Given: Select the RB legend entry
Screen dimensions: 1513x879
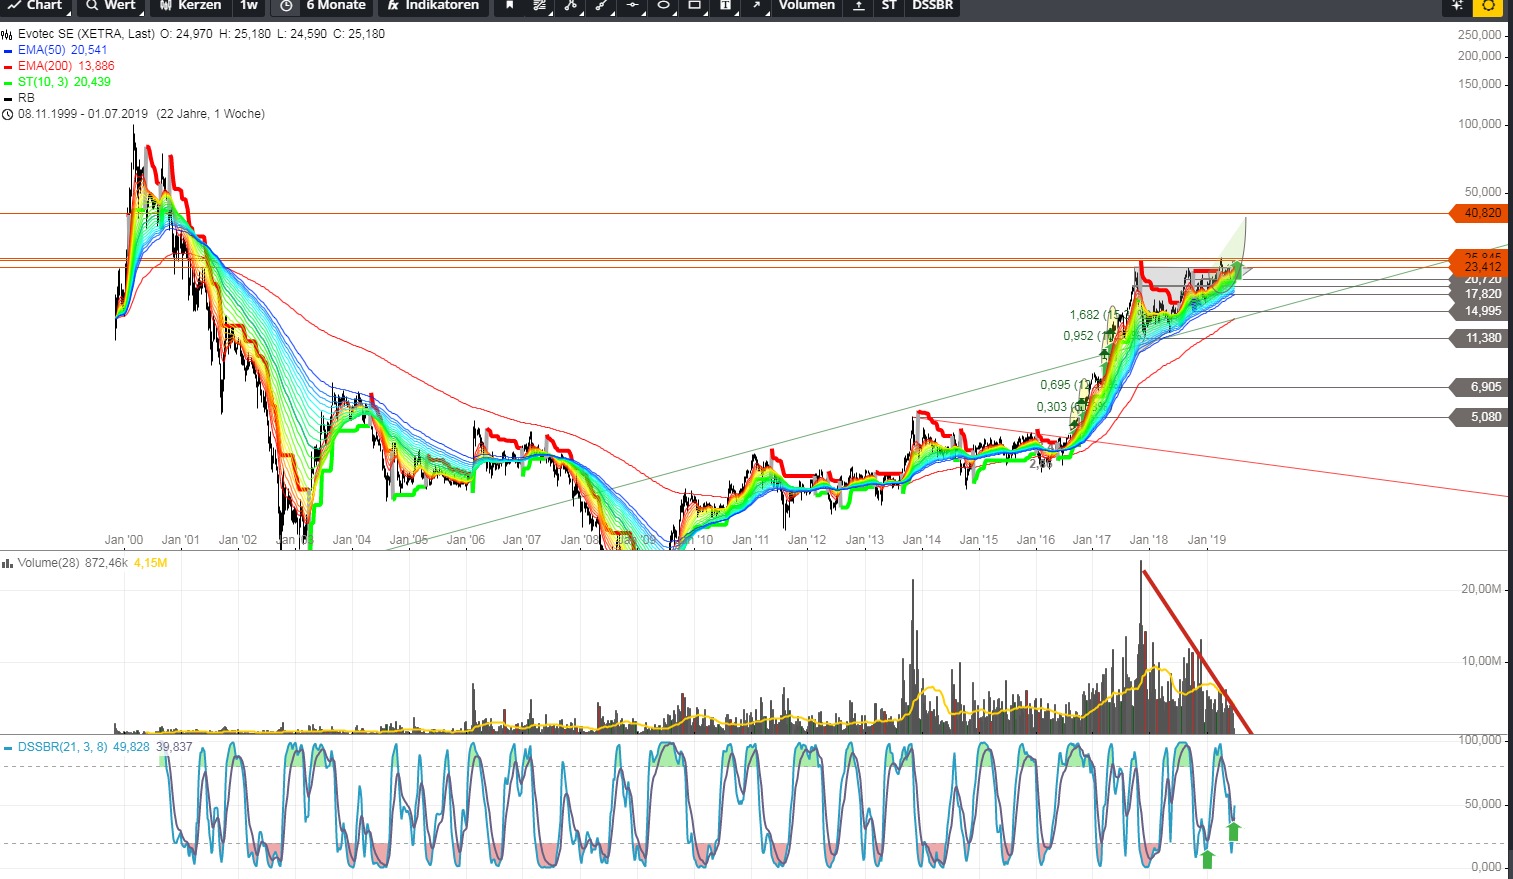Looking at the screenshot, I should pos(26,98).
